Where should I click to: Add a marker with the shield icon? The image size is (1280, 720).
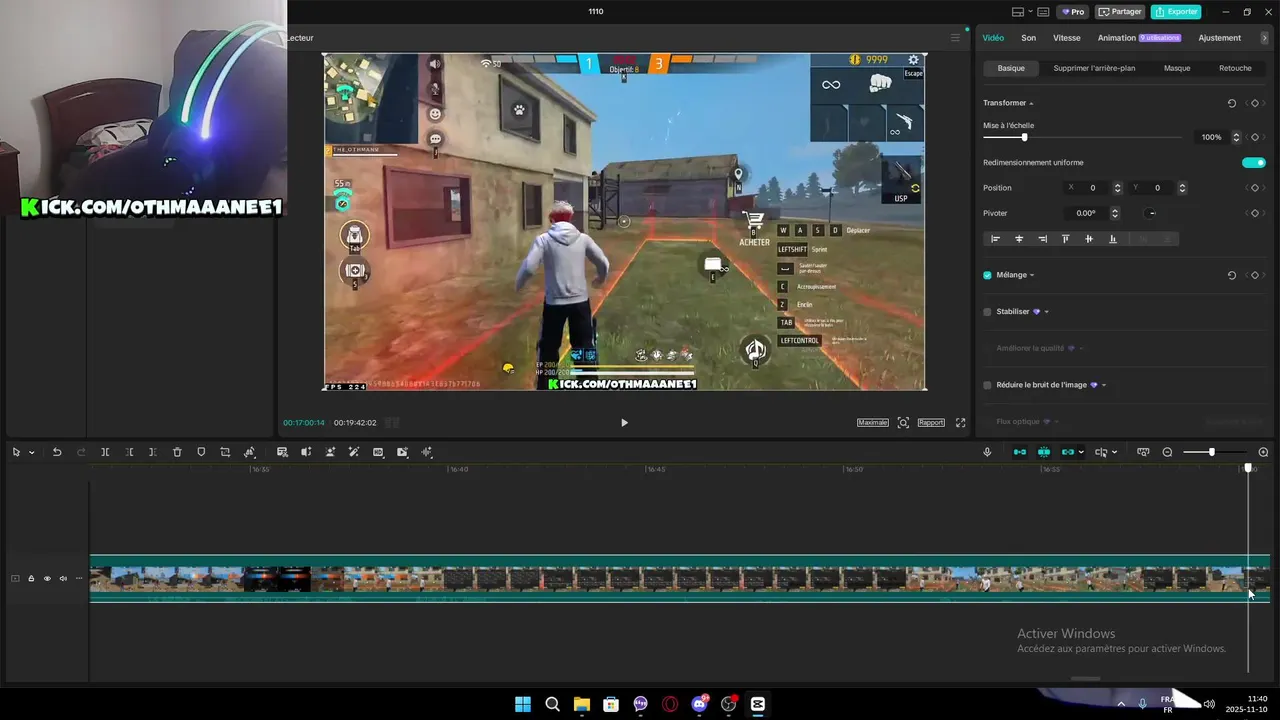[x=201, y=452]
